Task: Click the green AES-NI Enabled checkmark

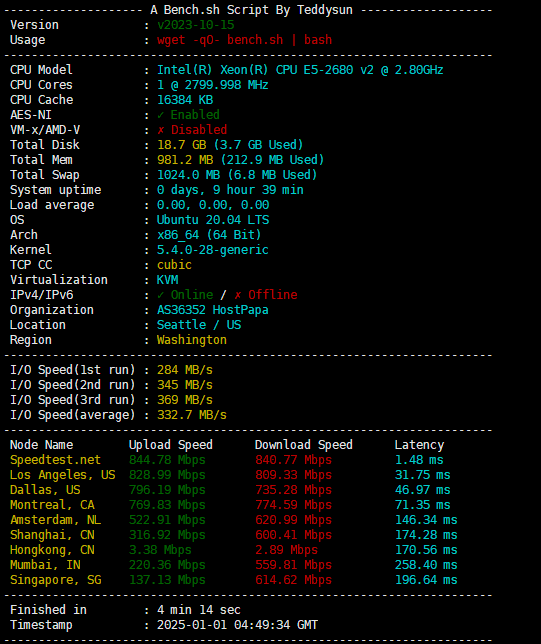Action: coord(161,115)
